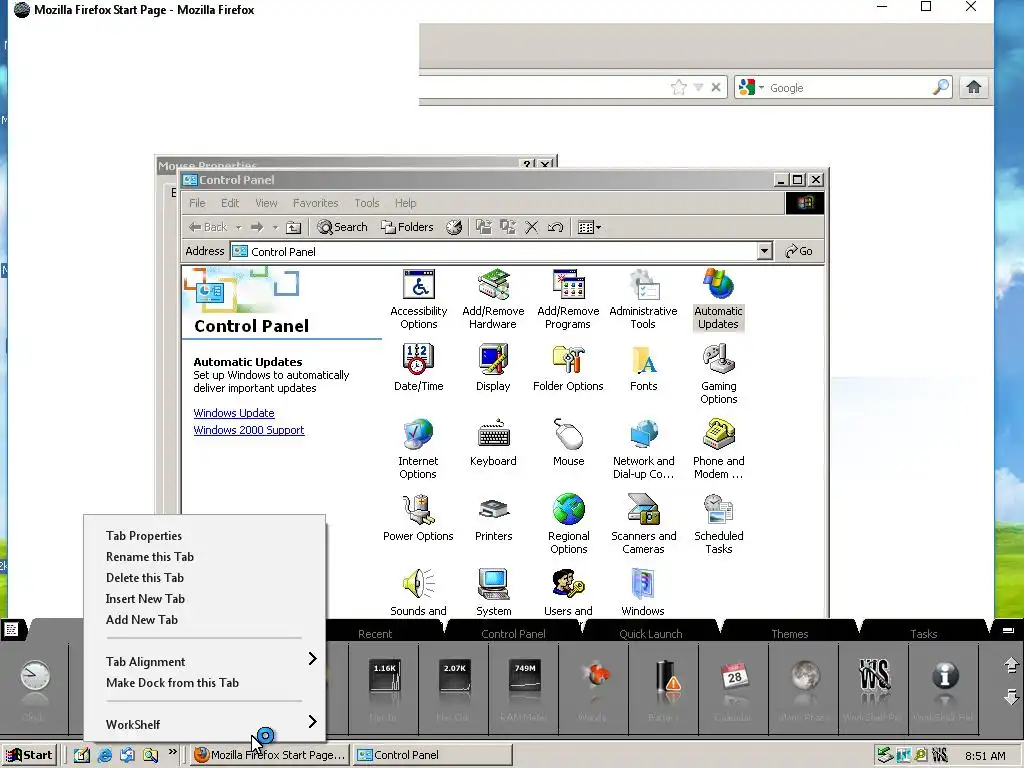The width and height of the screenshot is (1024, 768).
Task: Expand the Quick Launch overflow chevron
Action: (172, 752)
